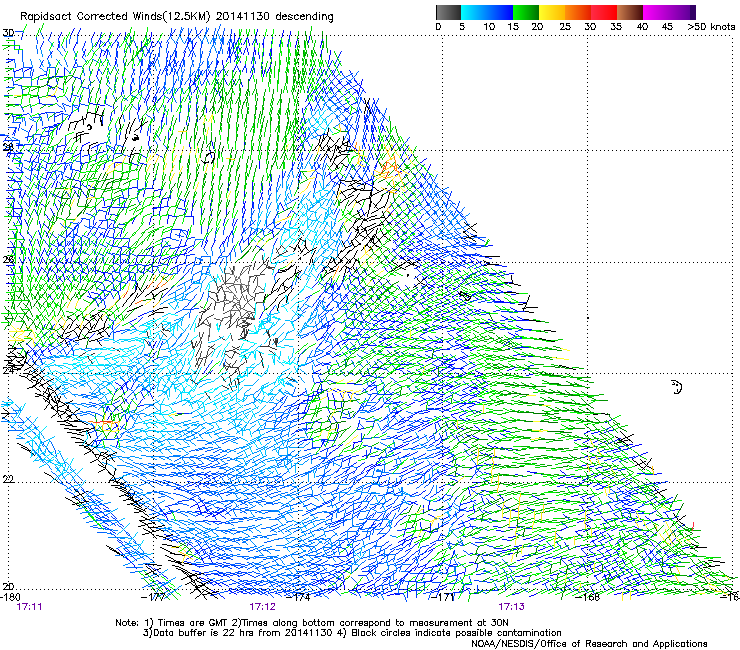
Task: Click the latitude label '20'
Action: click(x=8, y=587)
